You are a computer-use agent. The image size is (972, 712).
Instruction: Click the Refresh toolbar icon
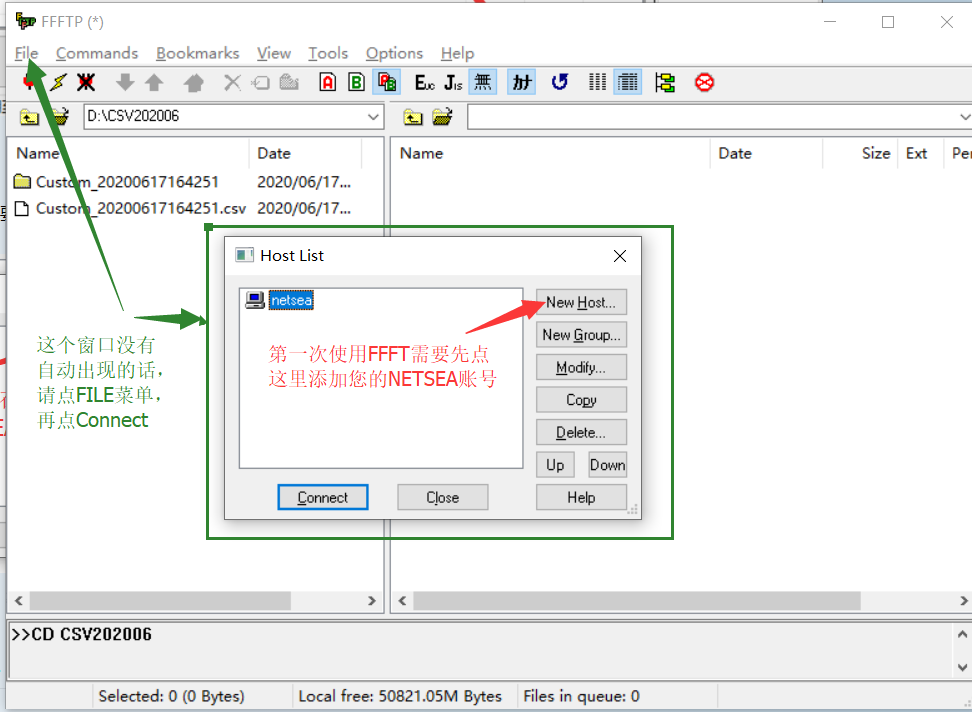coord(560,82)
